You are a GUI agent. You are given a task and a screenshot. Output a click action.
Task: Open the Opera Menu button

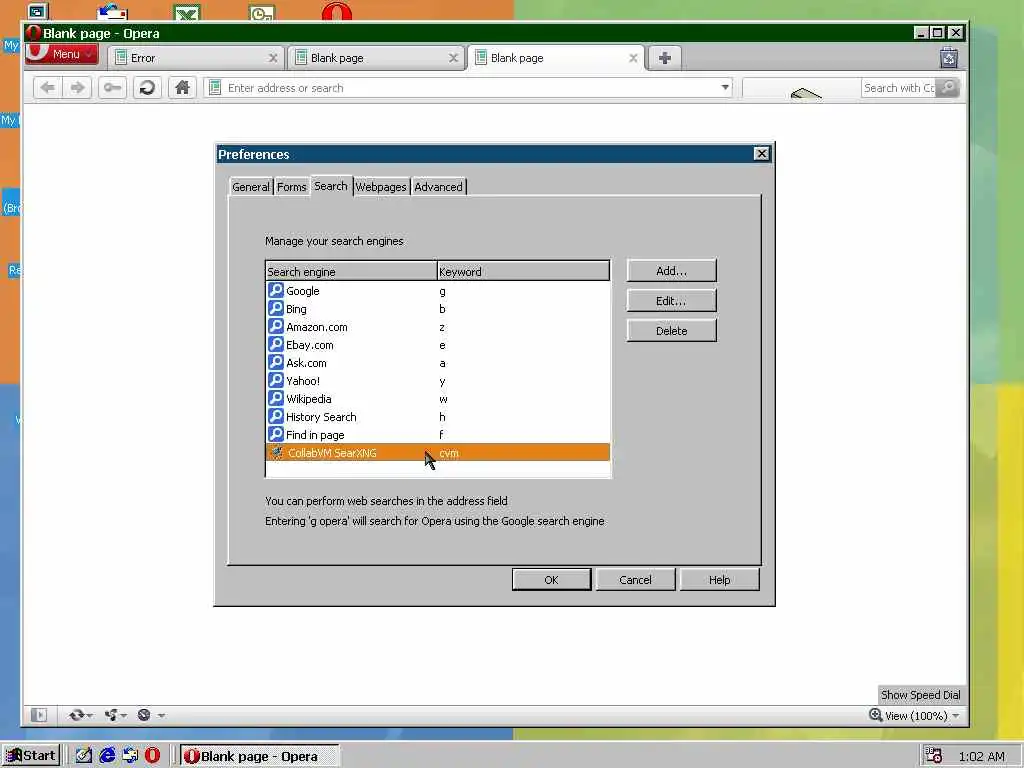(x=62, y=54)
